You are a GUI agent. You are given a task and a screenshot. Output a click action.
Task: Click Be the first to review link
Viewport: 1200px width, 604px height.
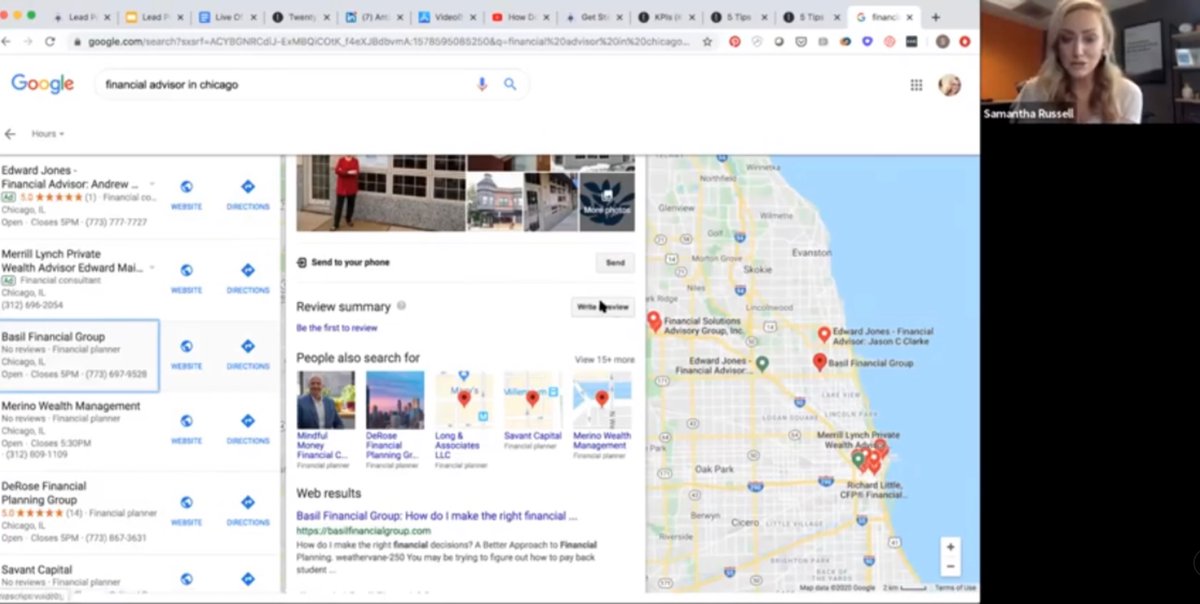337,328
